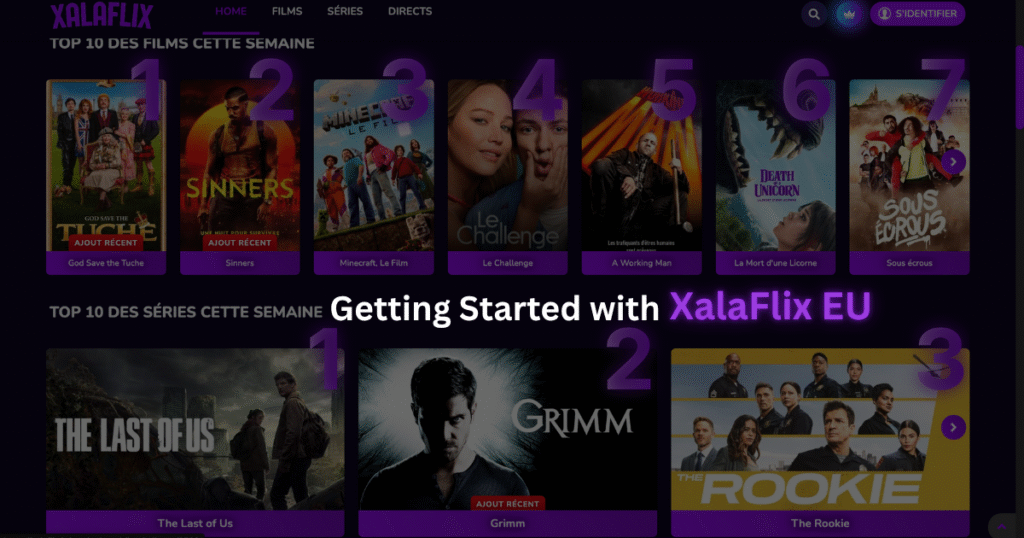This screenshot has width=1024, height=538.
Task: Select the Grimm series thumbnail
Action: click(507, 429)
